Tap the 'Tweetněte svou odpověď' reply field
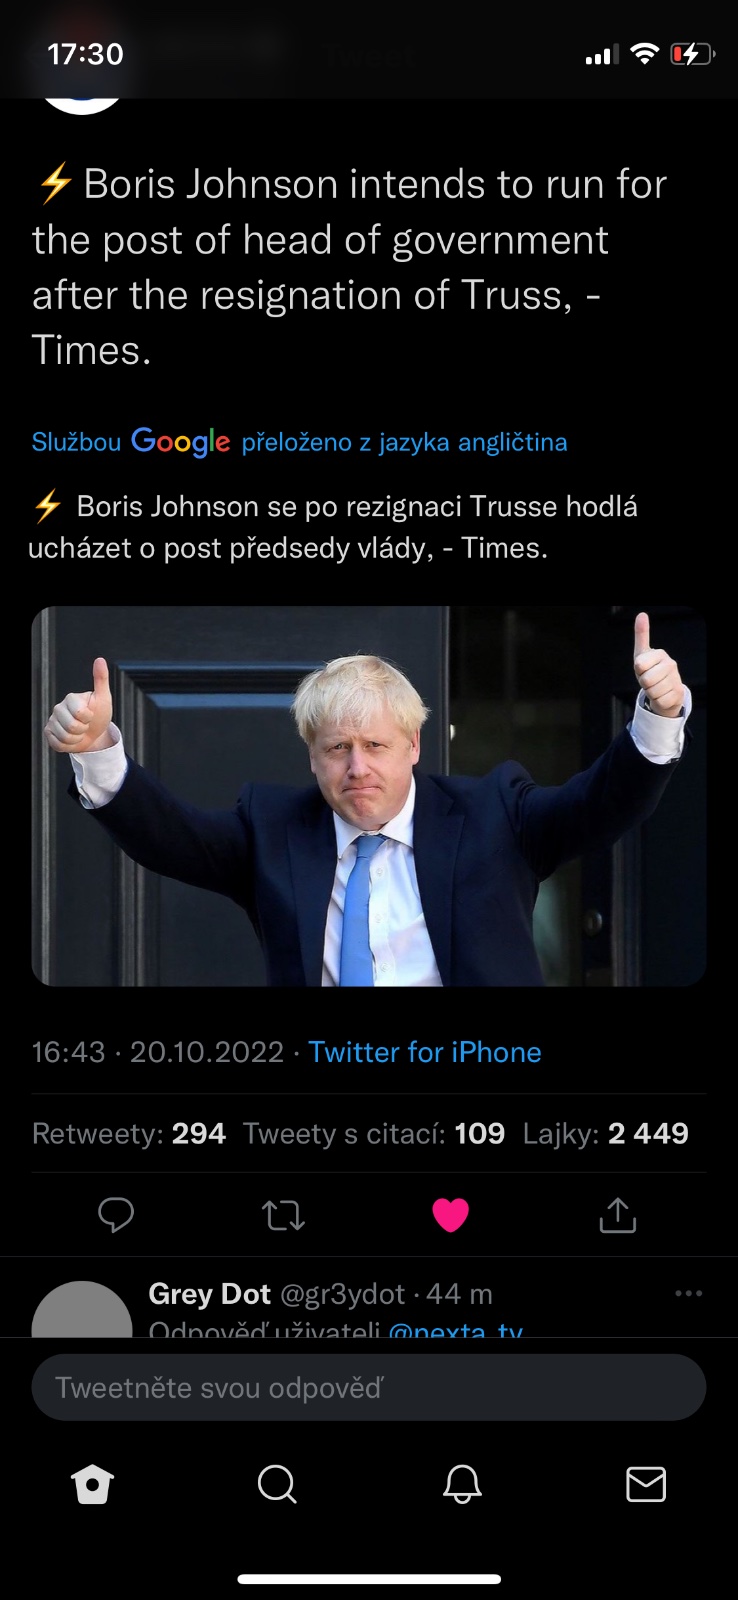The image size is (738, 1600). pyautogui.click(x=369, y=1387)
